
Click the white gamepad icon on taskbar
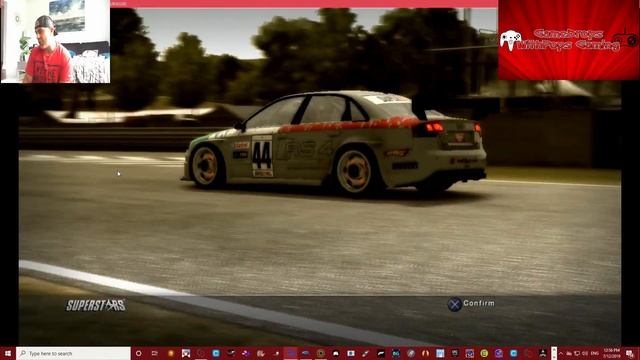coord(336,353)
